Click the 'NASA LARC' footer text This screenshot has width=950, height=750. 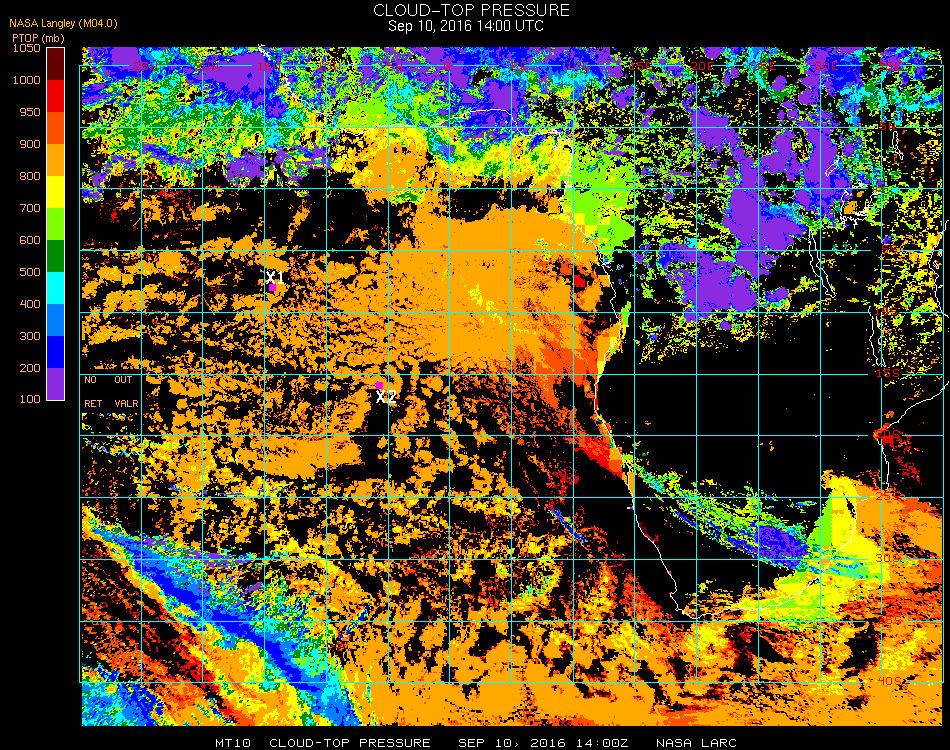(x=696, y=743)
